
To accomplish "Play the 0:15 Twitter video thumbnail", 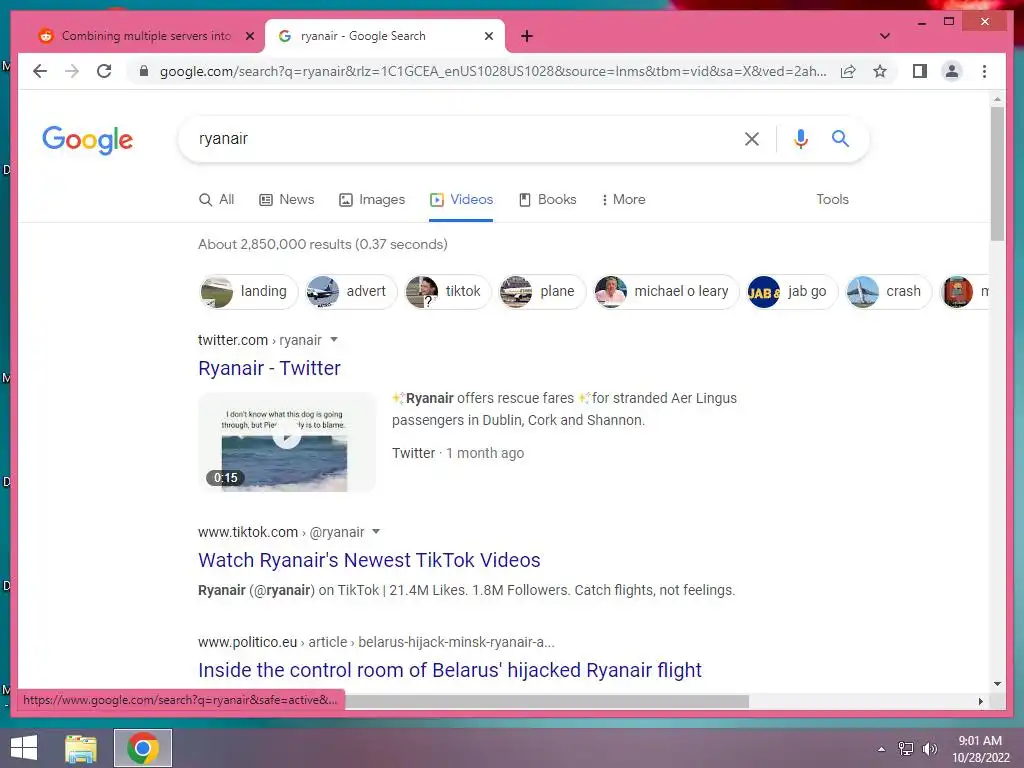I will tap(287, 441).
